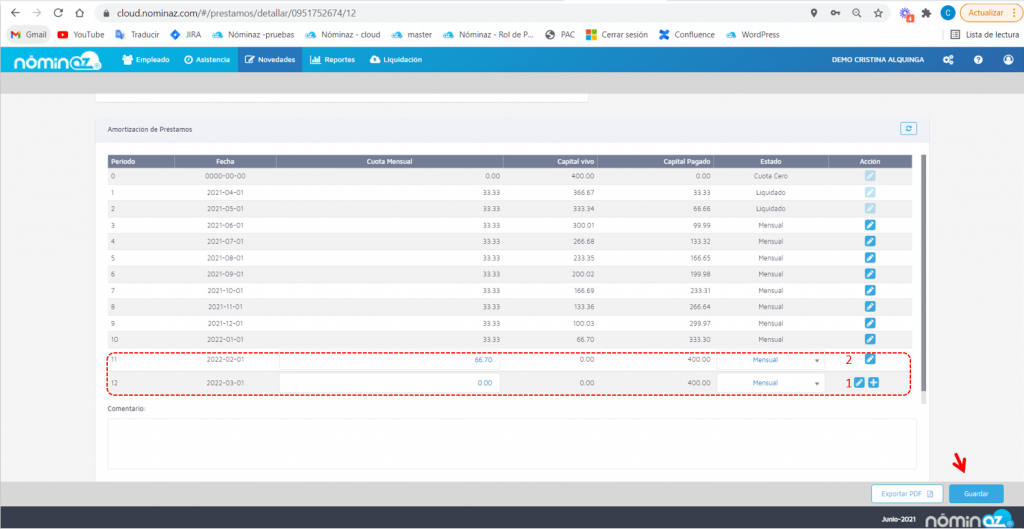Screen dimensions: 1024x529
Task: Click the Cuota Cero status cell
Action: 771,176
